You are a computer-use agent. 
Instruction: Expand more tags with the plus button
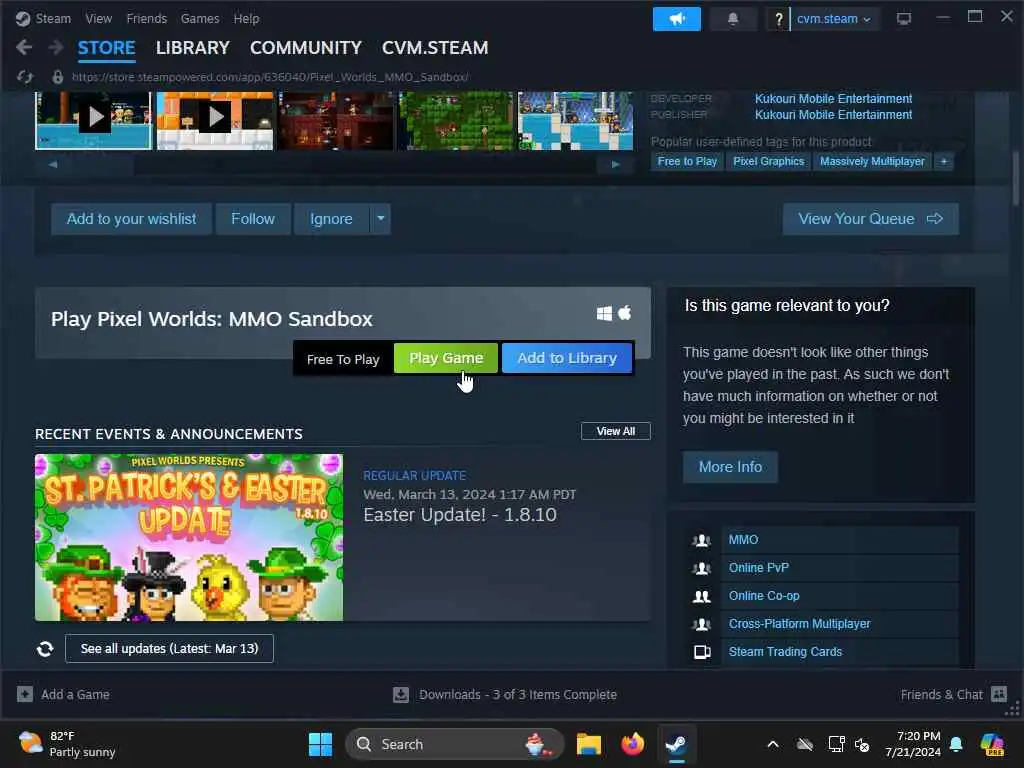(x=944, y=161)
